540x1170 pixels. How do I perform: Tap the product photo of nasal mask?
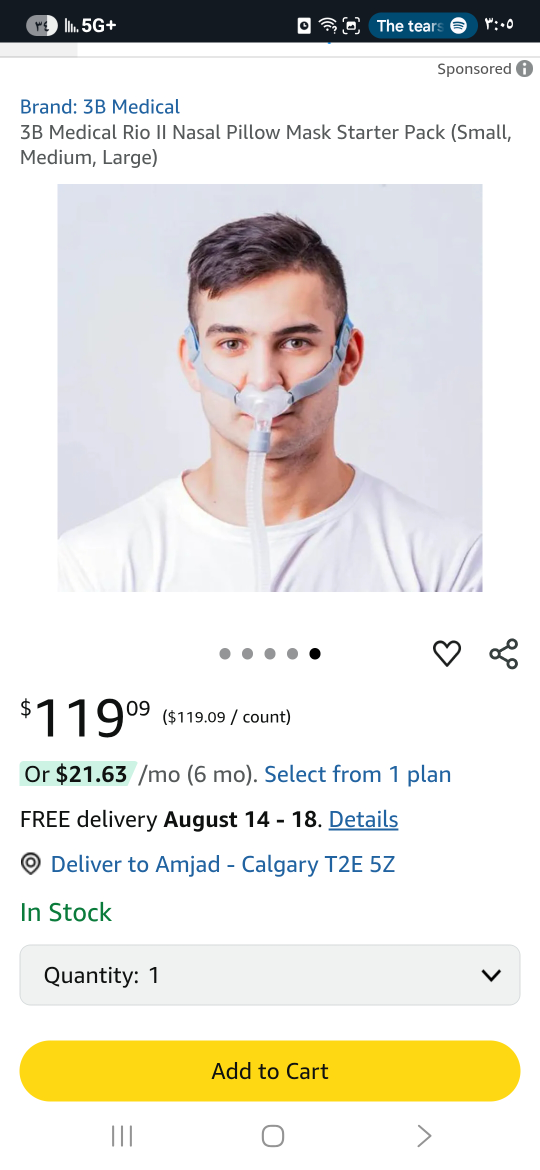coord(270,388)
